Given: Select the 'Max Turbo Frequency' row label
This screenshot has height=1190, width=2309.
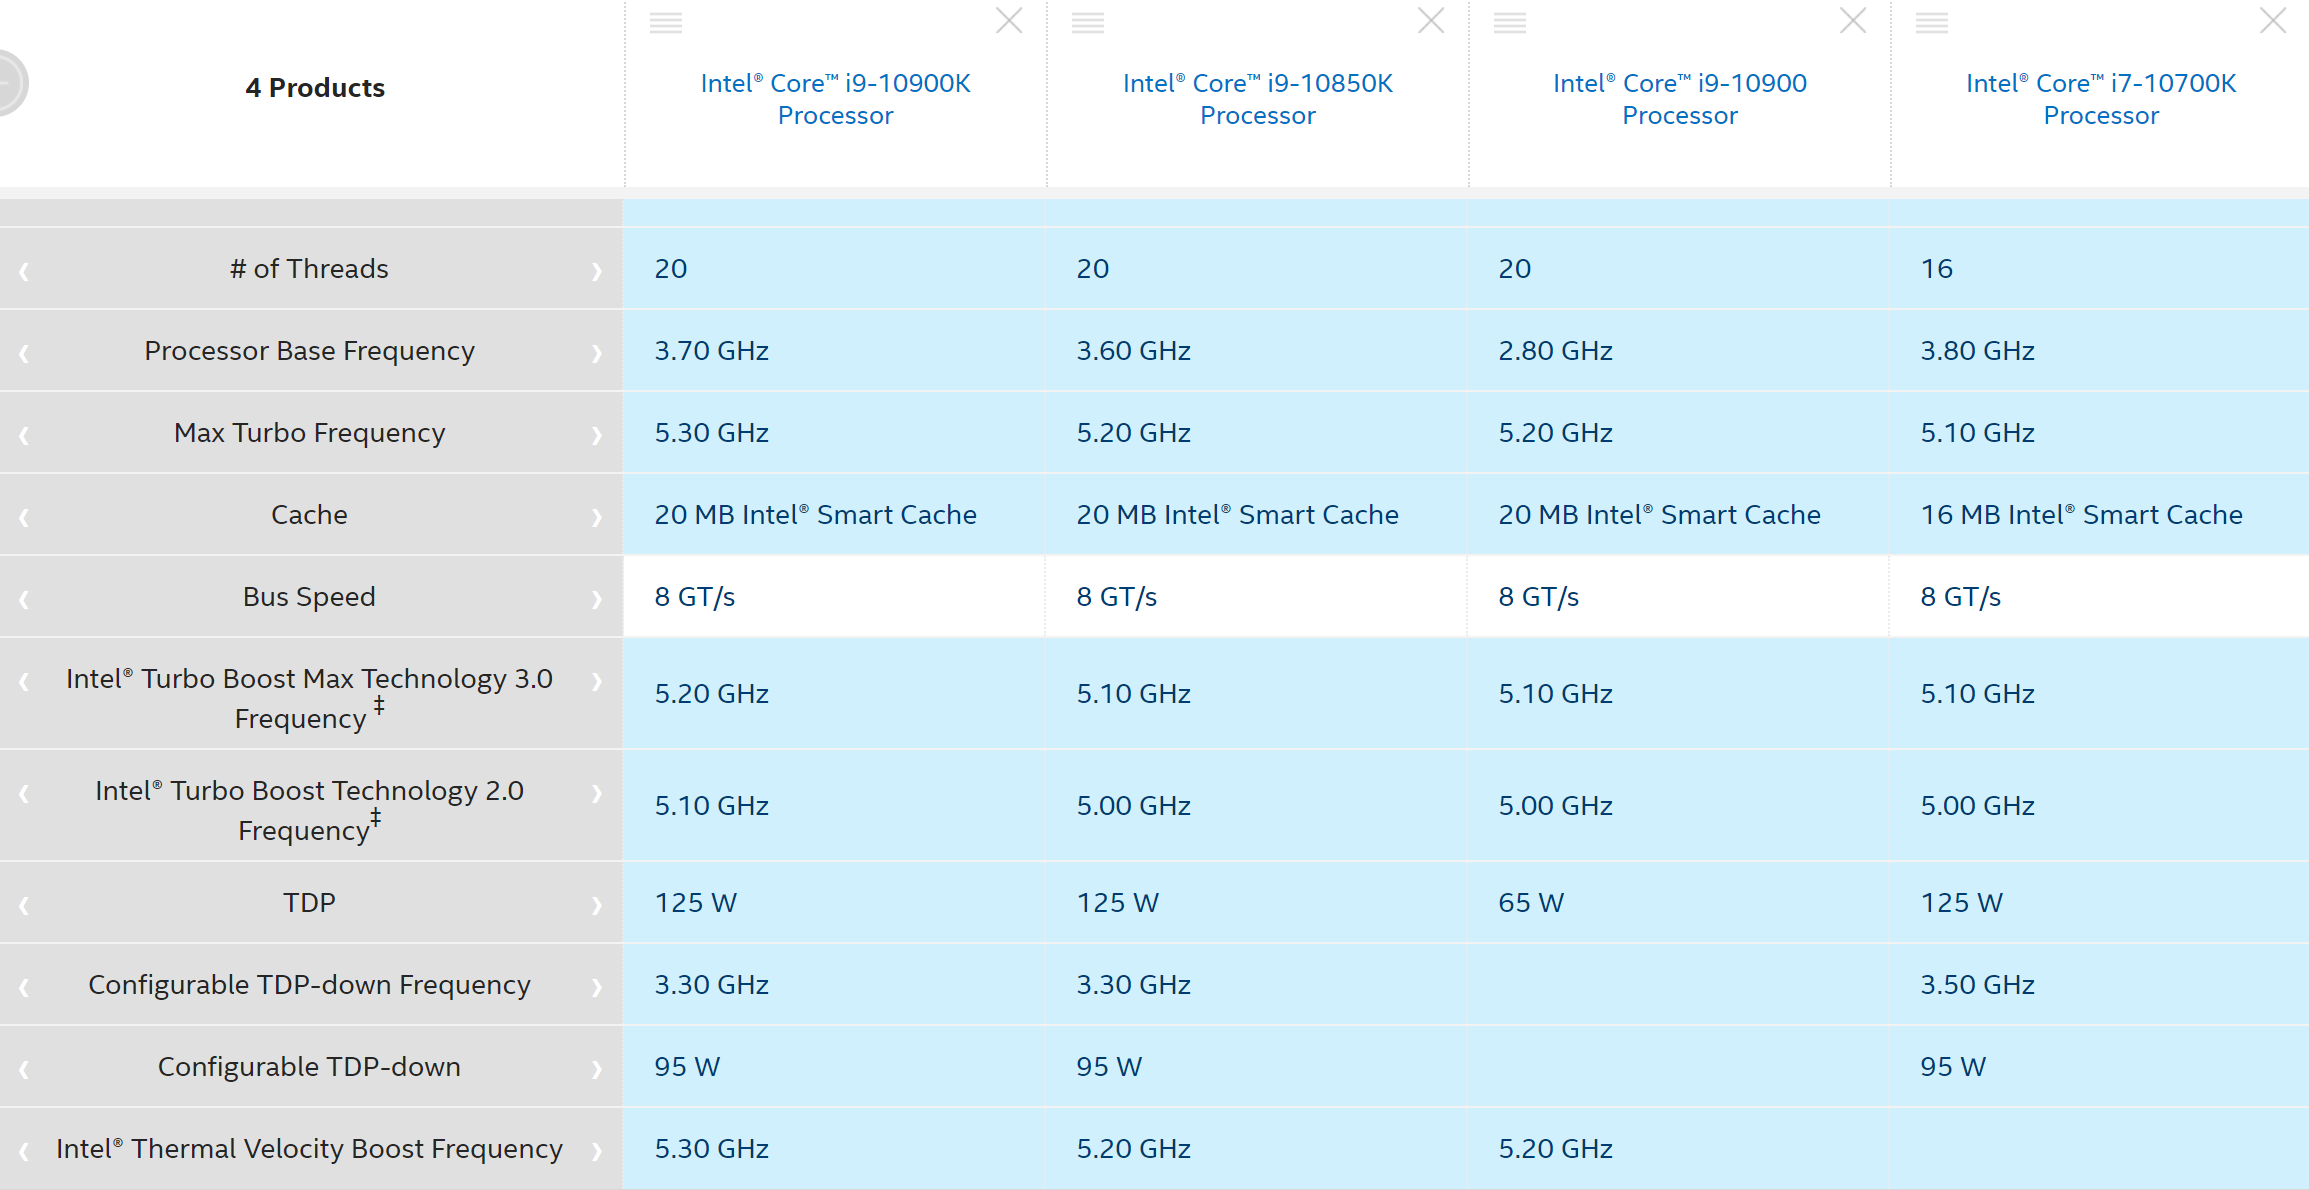Looking at the screenshot, I should [309, 433].
